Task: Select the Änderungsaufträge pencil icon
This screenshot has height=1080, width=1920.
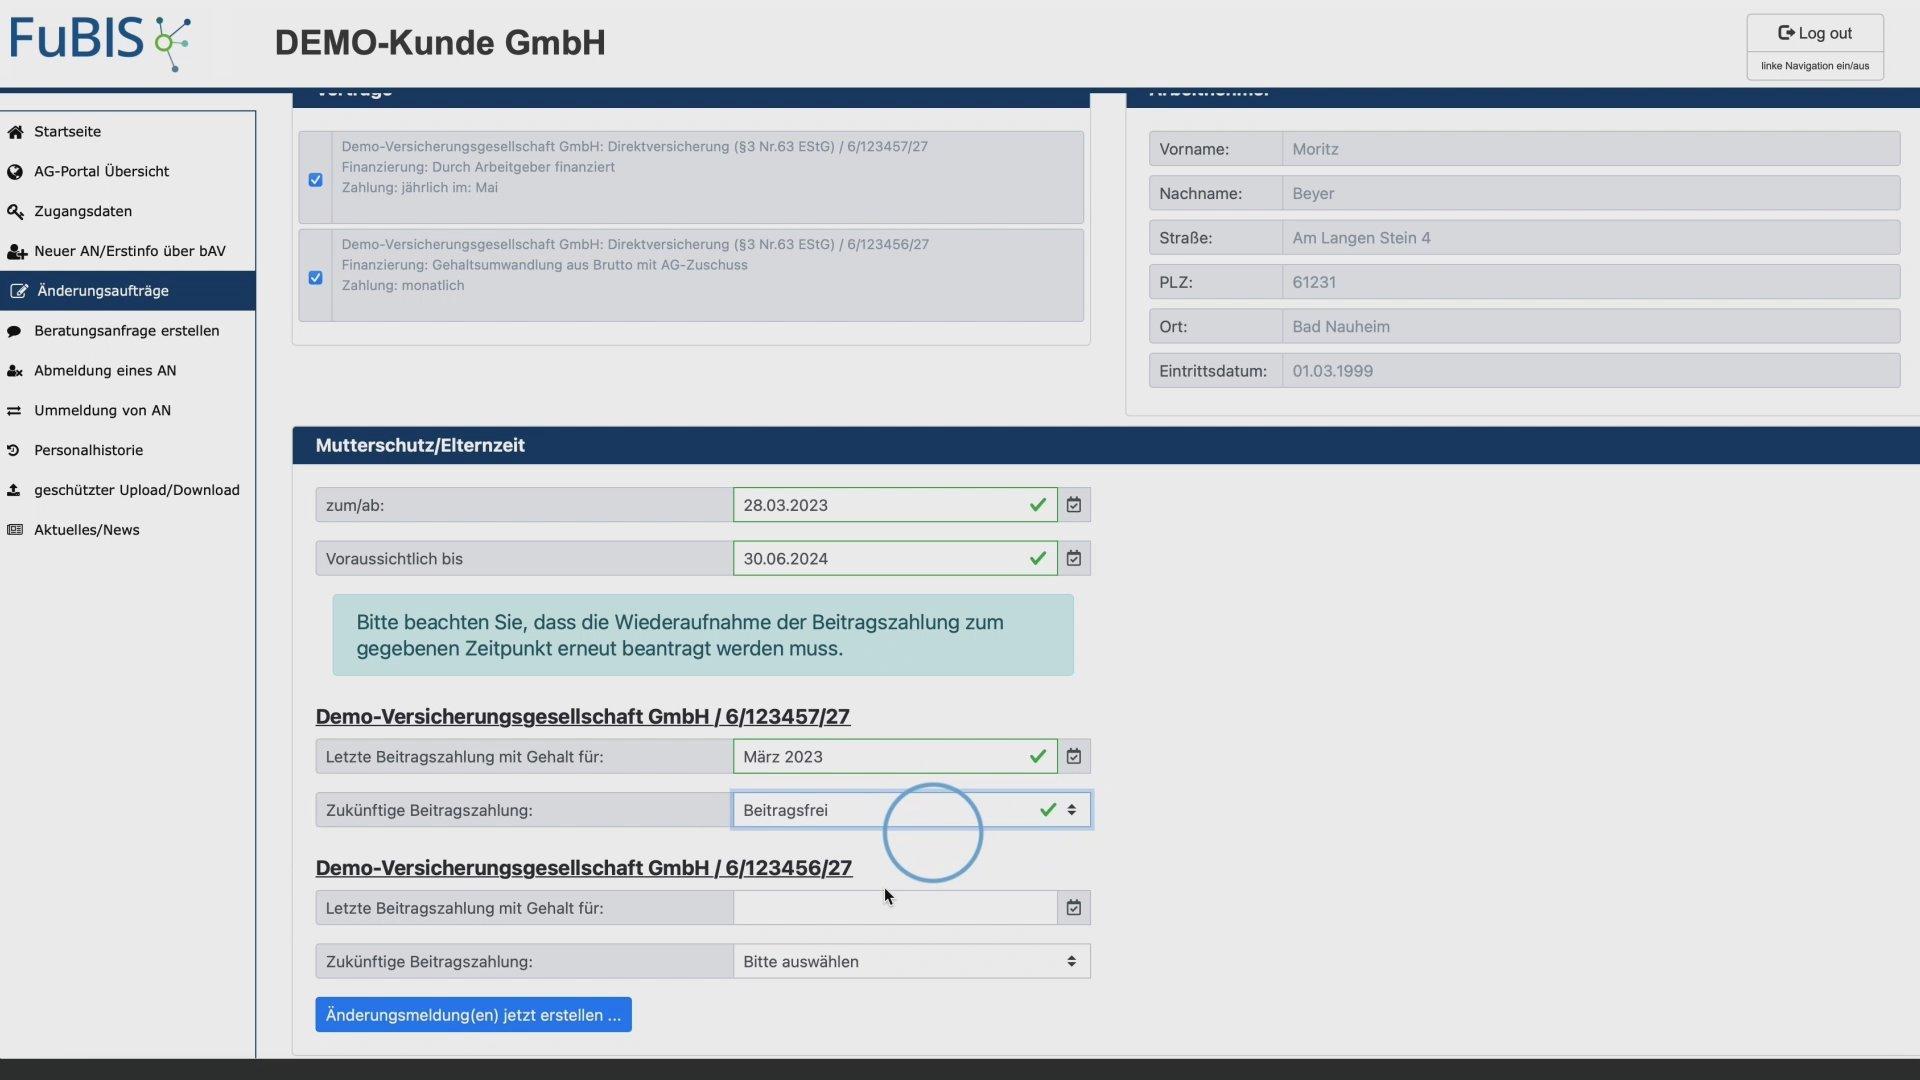Action: [17, 291]
